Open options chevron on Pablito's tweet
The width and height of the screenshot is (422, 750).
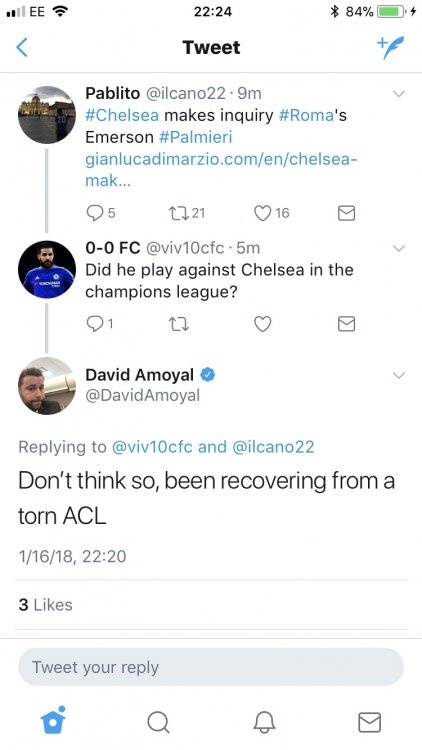coord(399,94)
